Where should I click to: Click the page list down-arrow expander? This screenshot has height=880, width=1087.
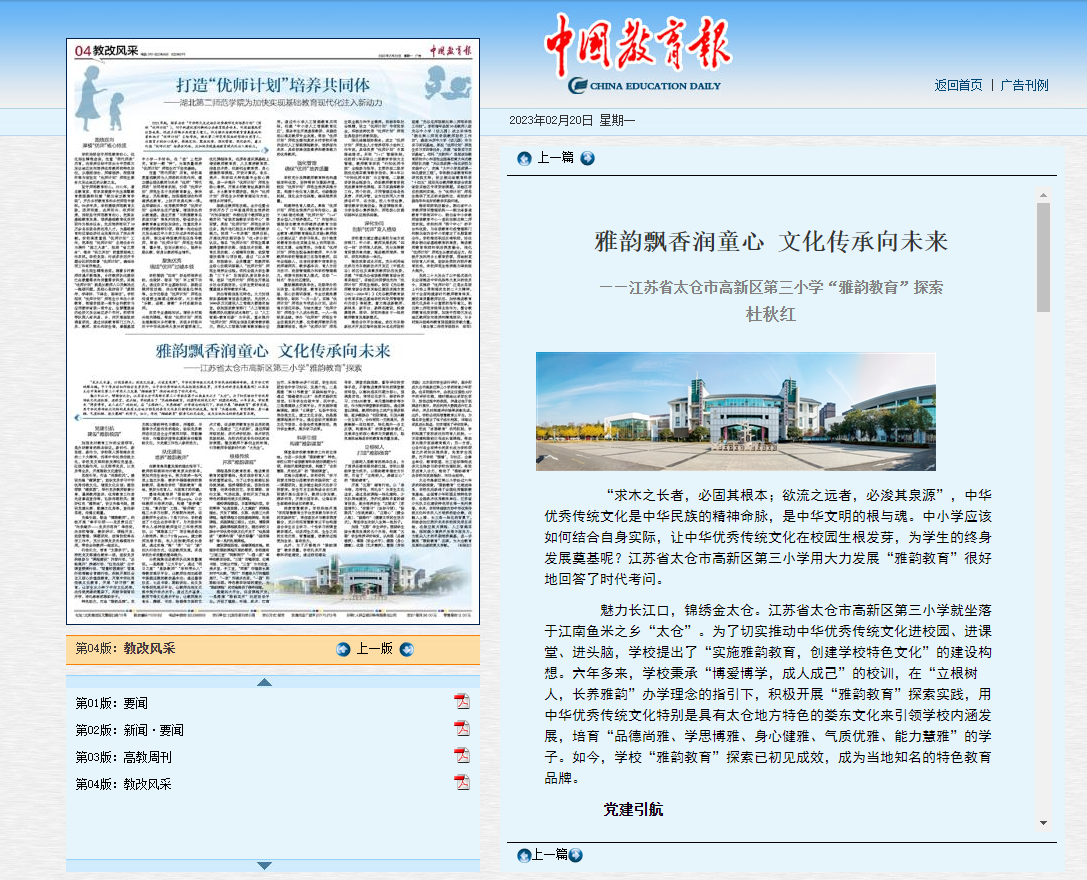264,865
